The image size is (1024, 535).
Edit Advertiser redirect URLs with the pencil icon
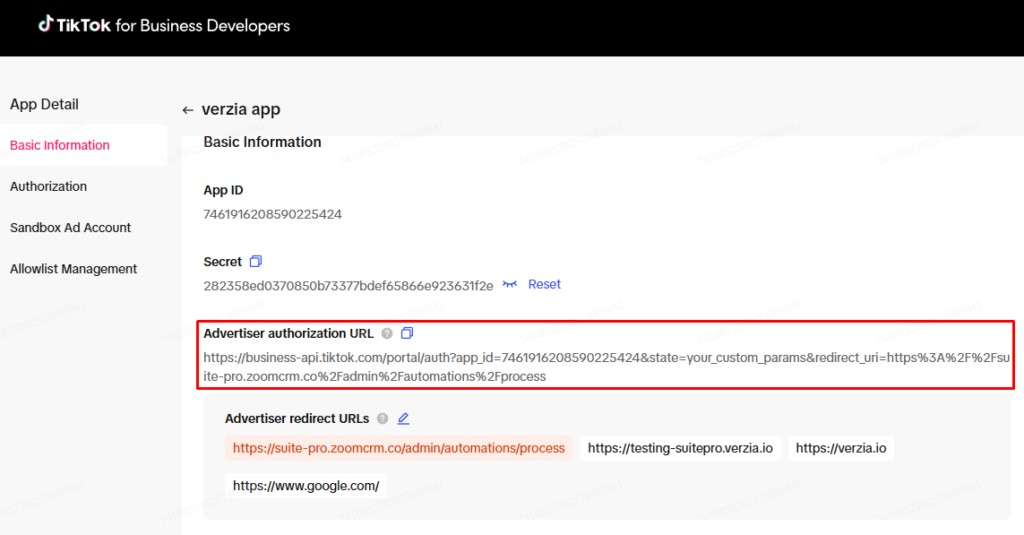click(403, 419)
